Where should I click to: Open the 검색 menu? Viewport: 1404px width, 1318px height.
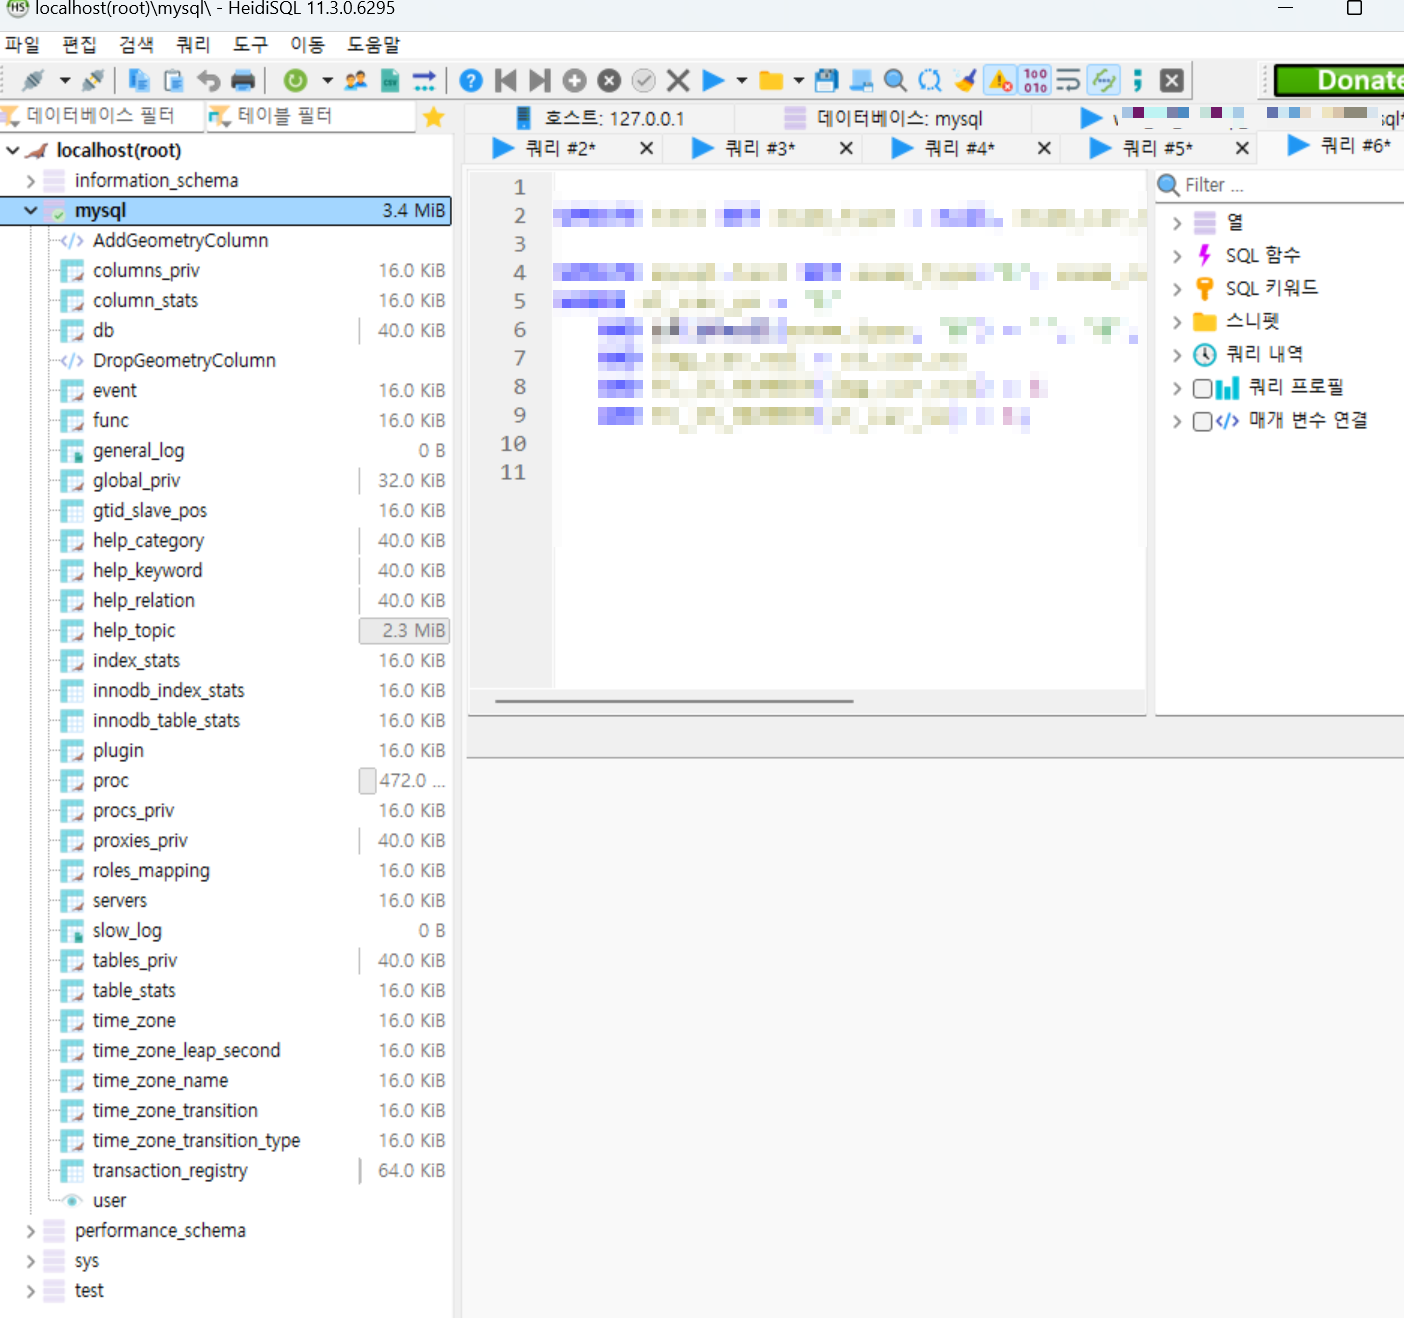coord(136,45)
